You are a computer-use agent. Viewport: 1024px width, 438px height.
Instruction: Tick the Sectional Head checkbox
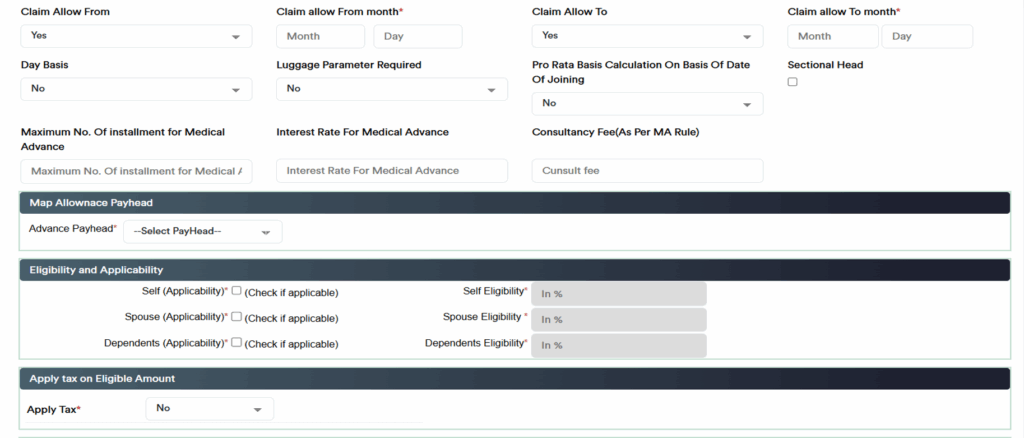click(793, 82)
